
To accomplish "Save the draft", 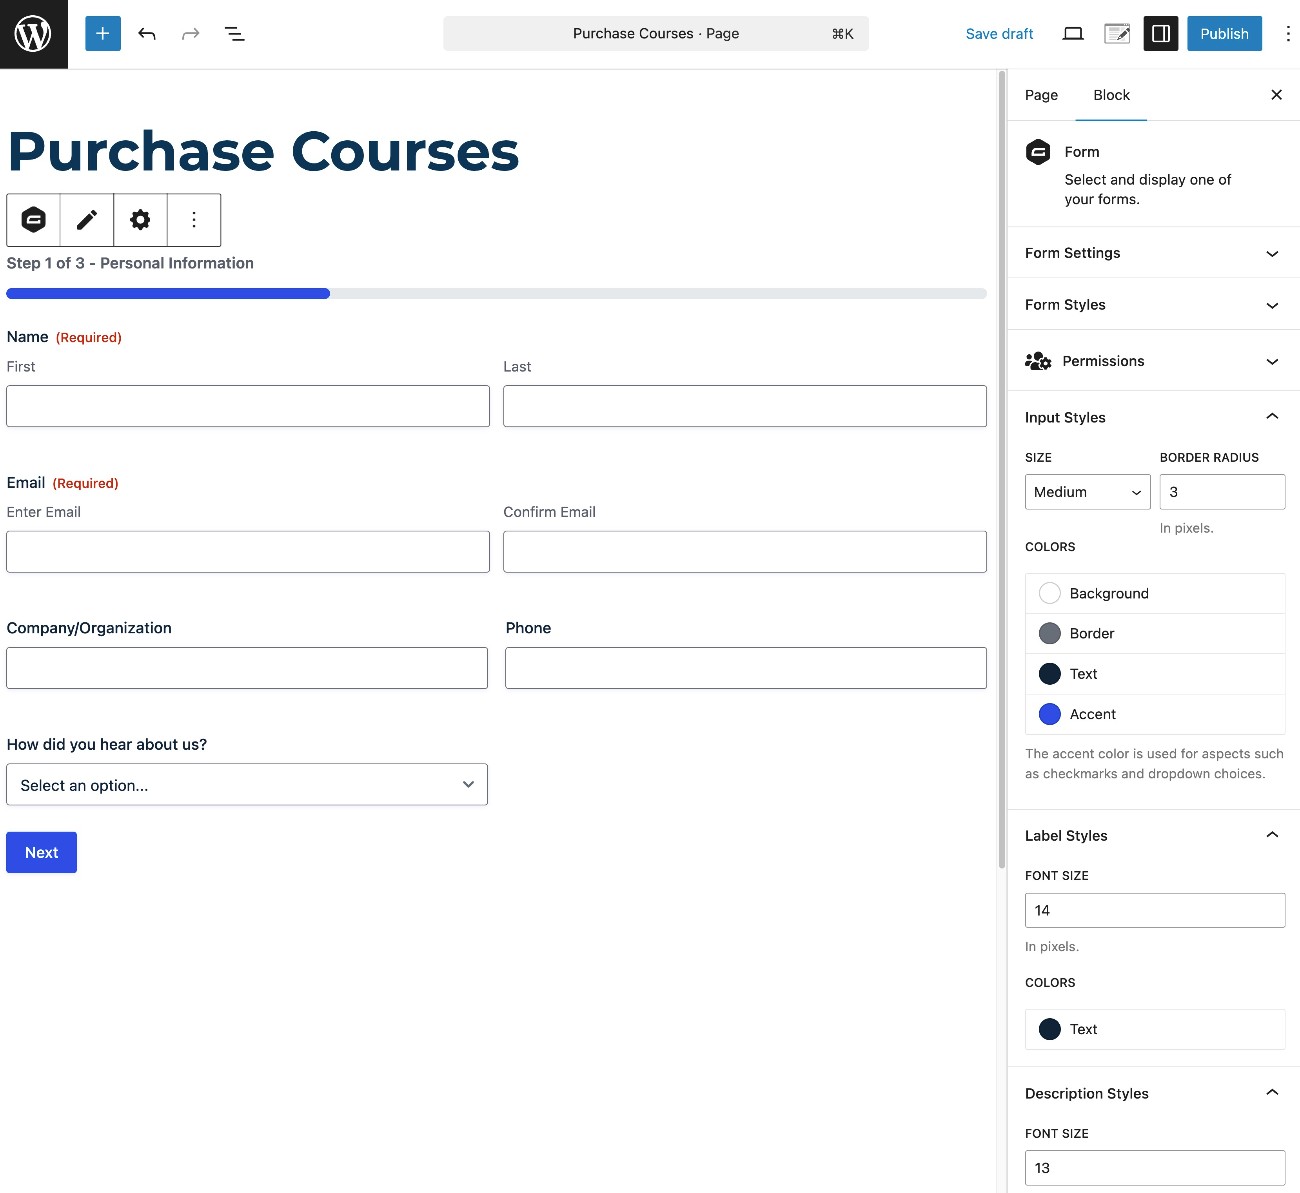I will (x=999, y=33).
